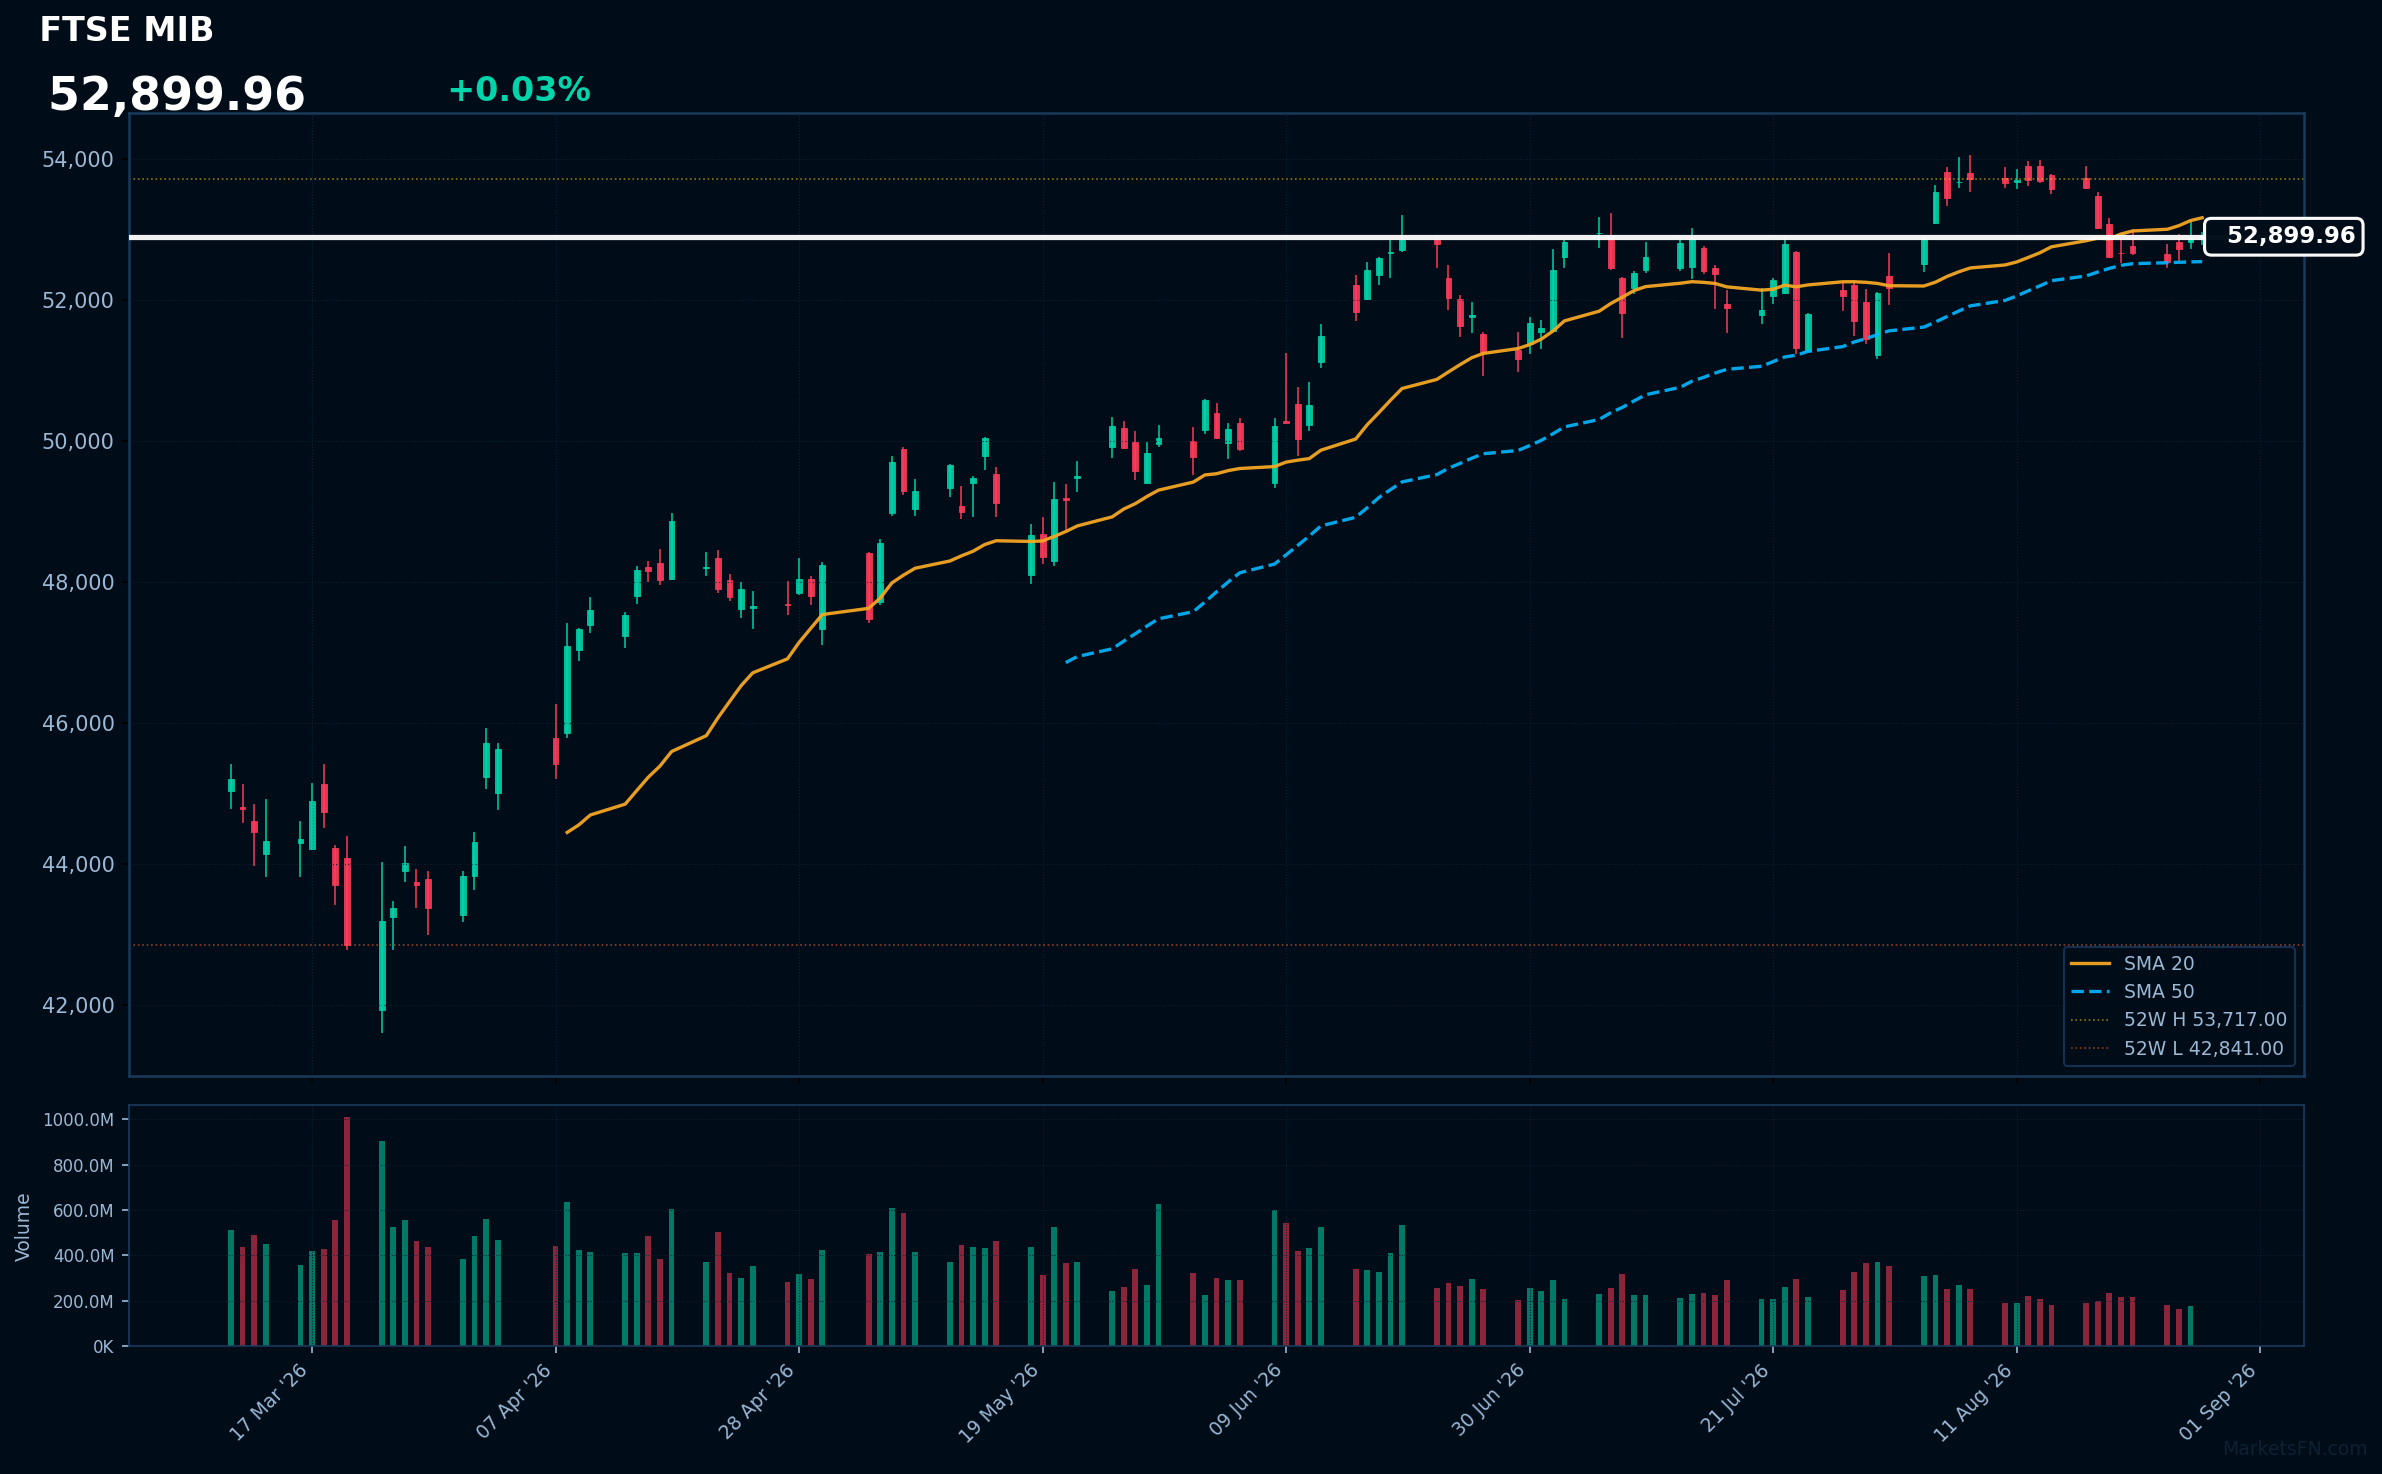Click the 800.0M volume axis label

82,1166
